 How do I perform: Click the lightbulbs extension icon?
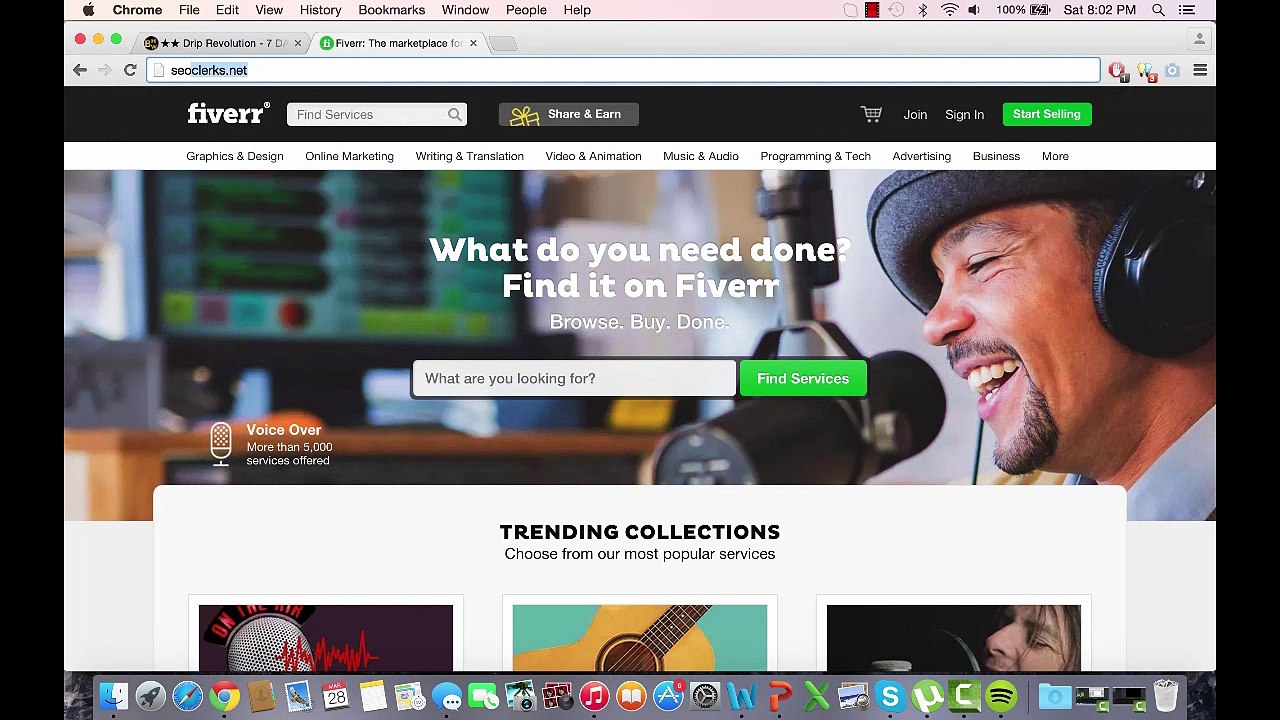point(1146,71)
